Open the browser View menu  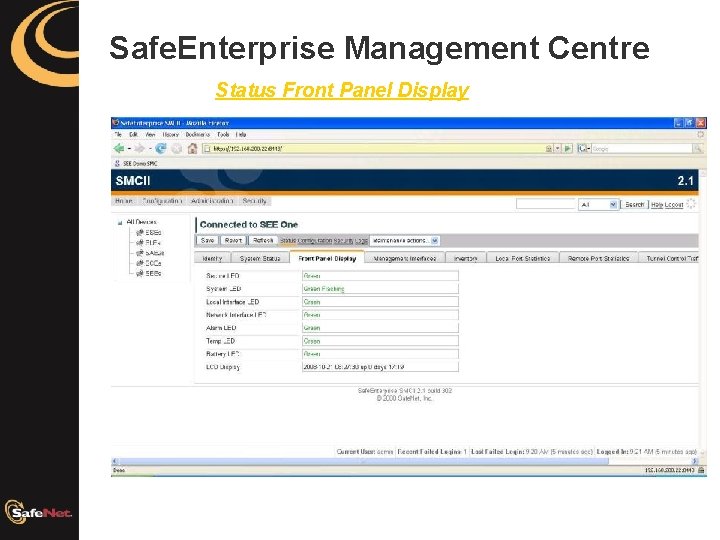pos(150,135)
